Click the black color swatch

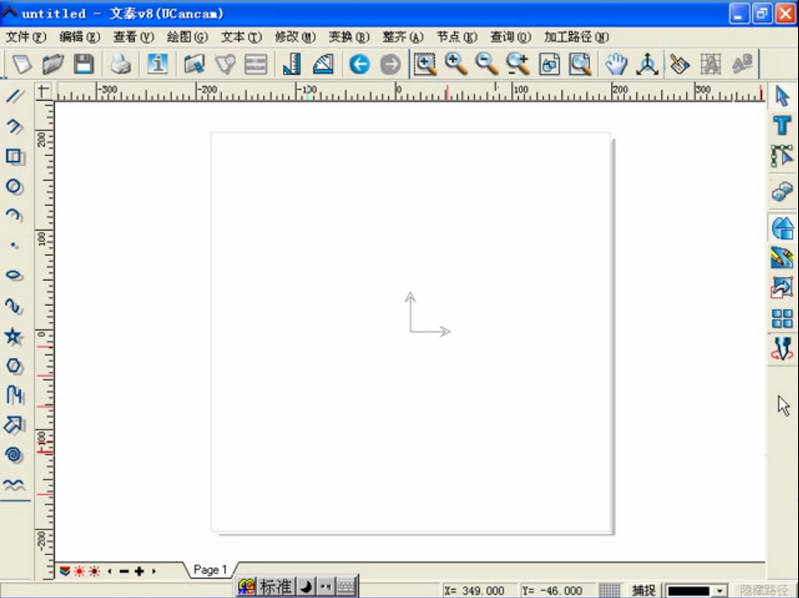688,591
